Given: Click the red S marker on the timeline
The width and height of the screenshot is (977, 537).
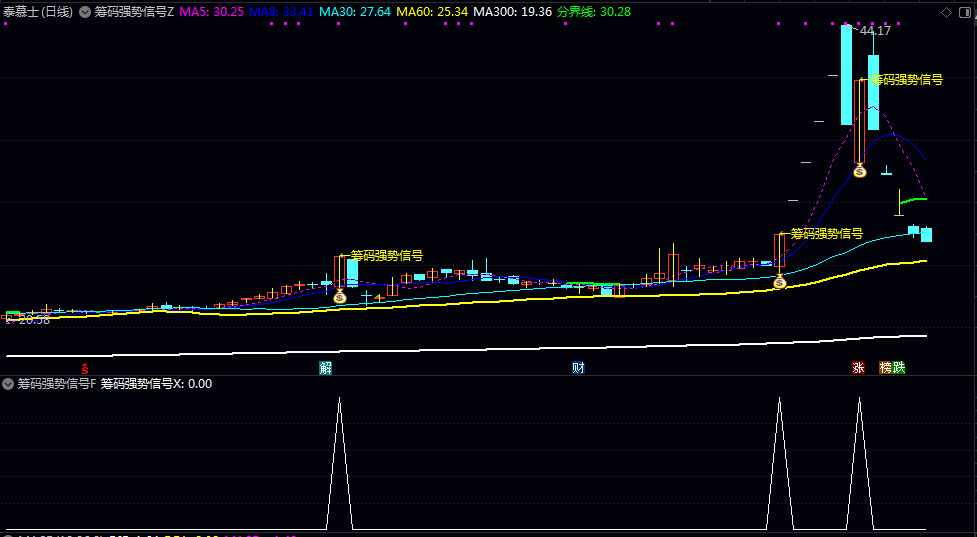Looking at the screenshot, I should 85,367.
